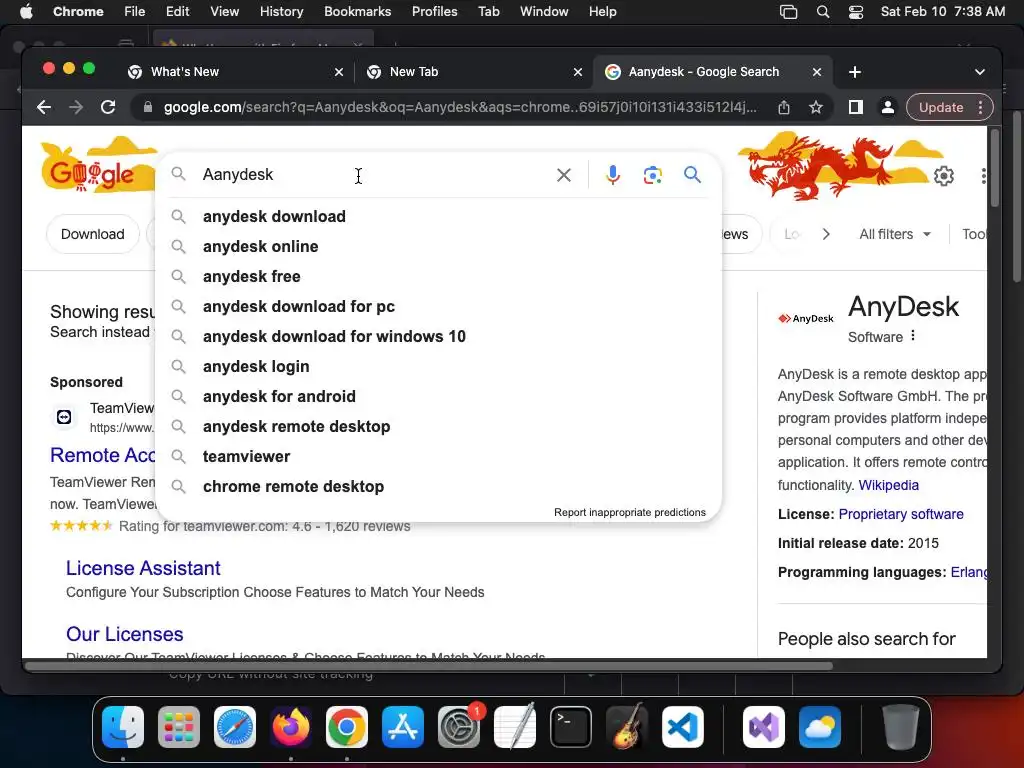
Task: Click the Download filter chip
Action: click(x=93, y=234)
